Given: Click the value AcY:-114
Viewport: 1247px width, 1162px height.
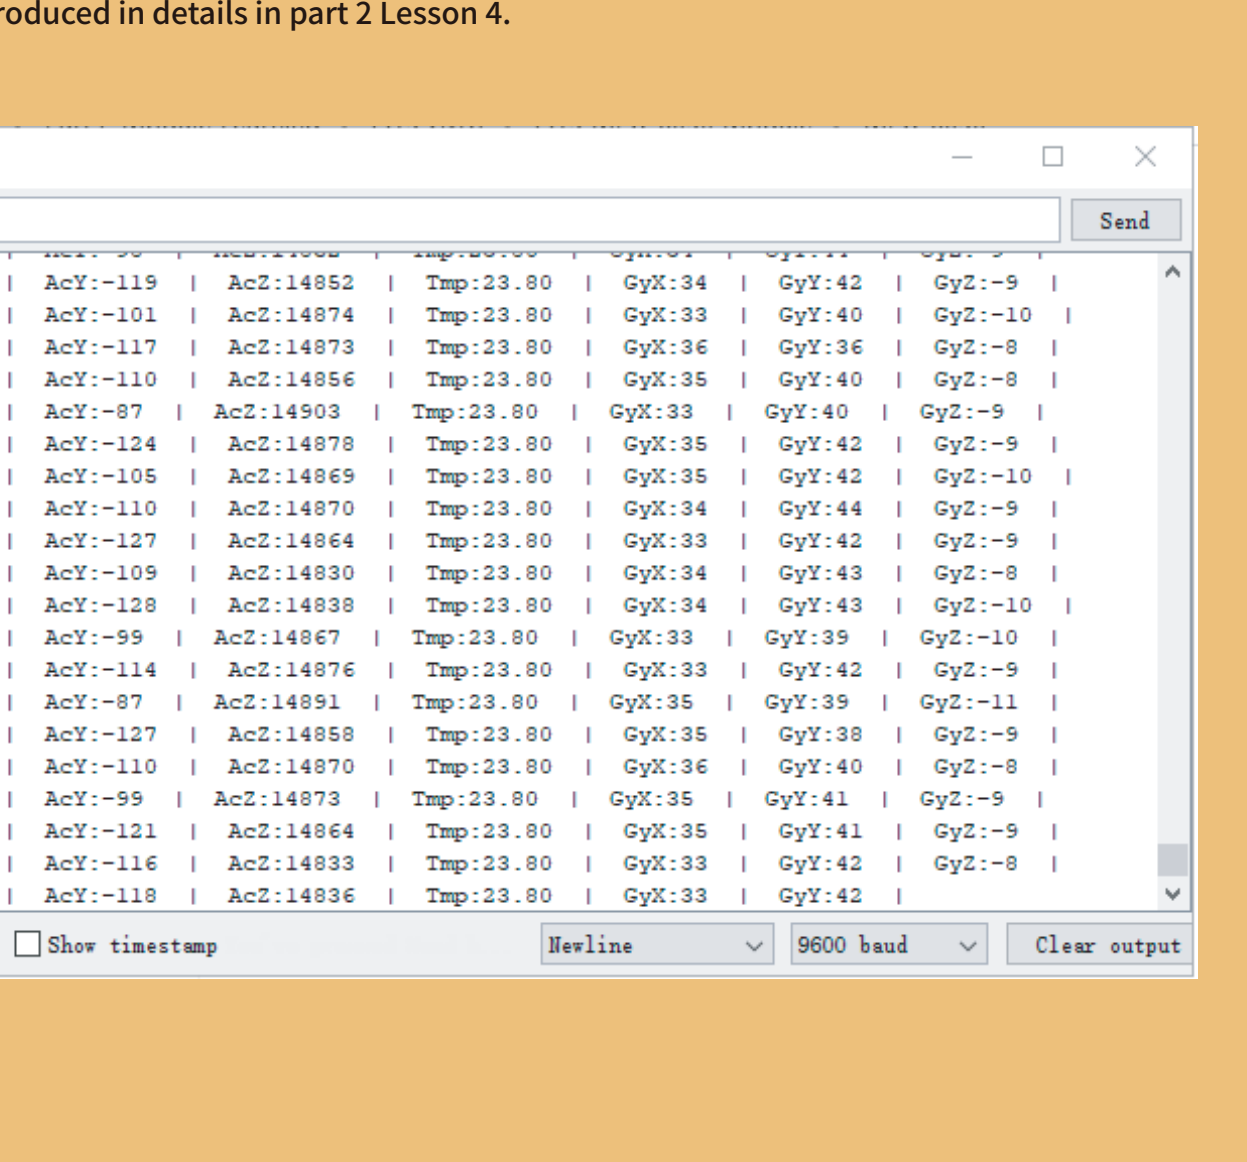Looking at the screenshot, I should pyautogui.click(x=101, y=670).
